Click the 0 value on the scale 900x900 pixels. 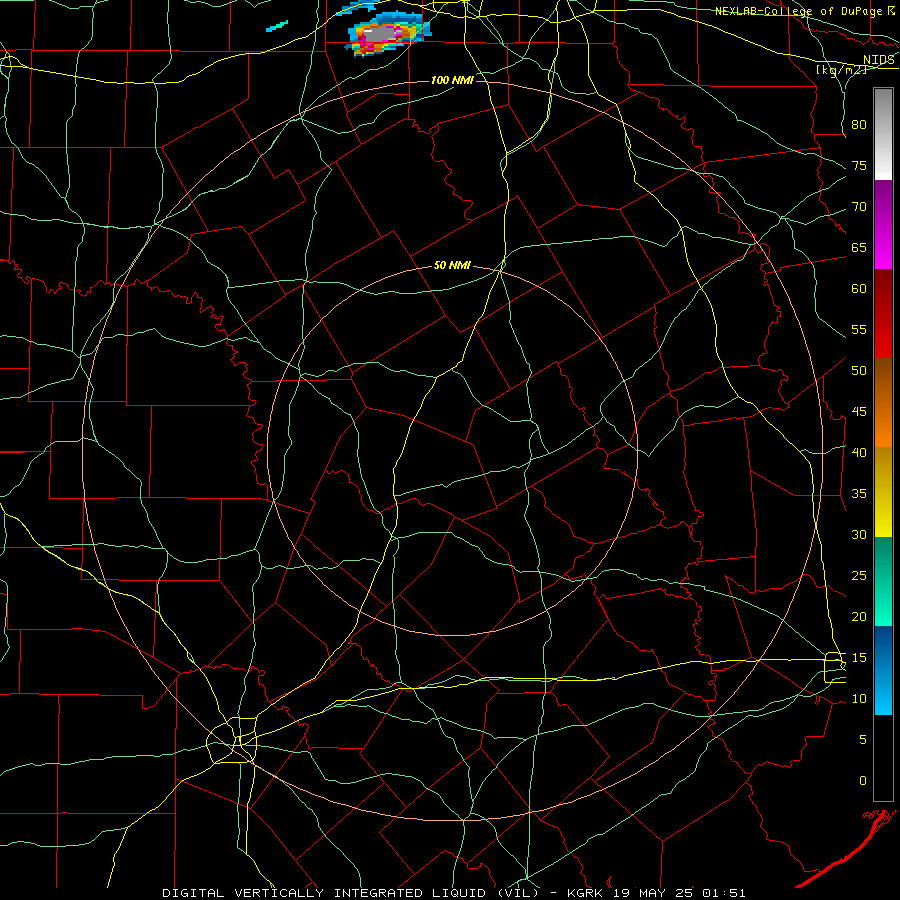[x=863, y=781]
